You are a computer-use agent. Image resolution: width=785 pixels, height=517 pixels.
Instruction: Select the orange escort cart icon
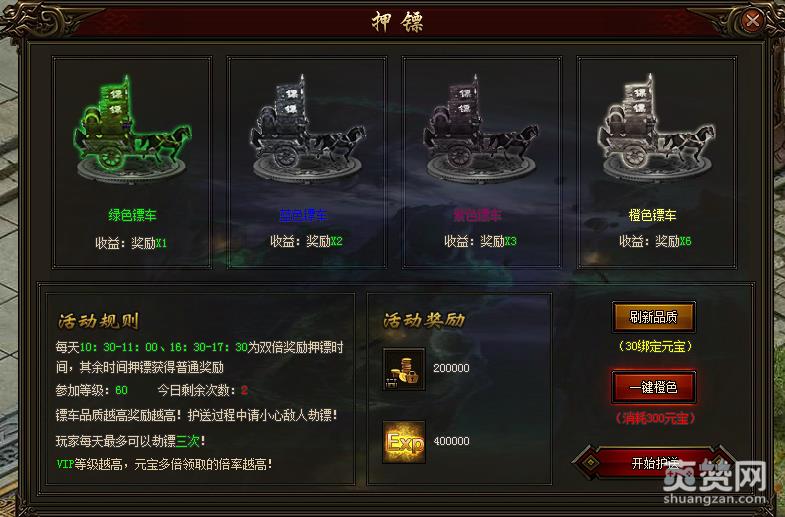coord(656,129)
